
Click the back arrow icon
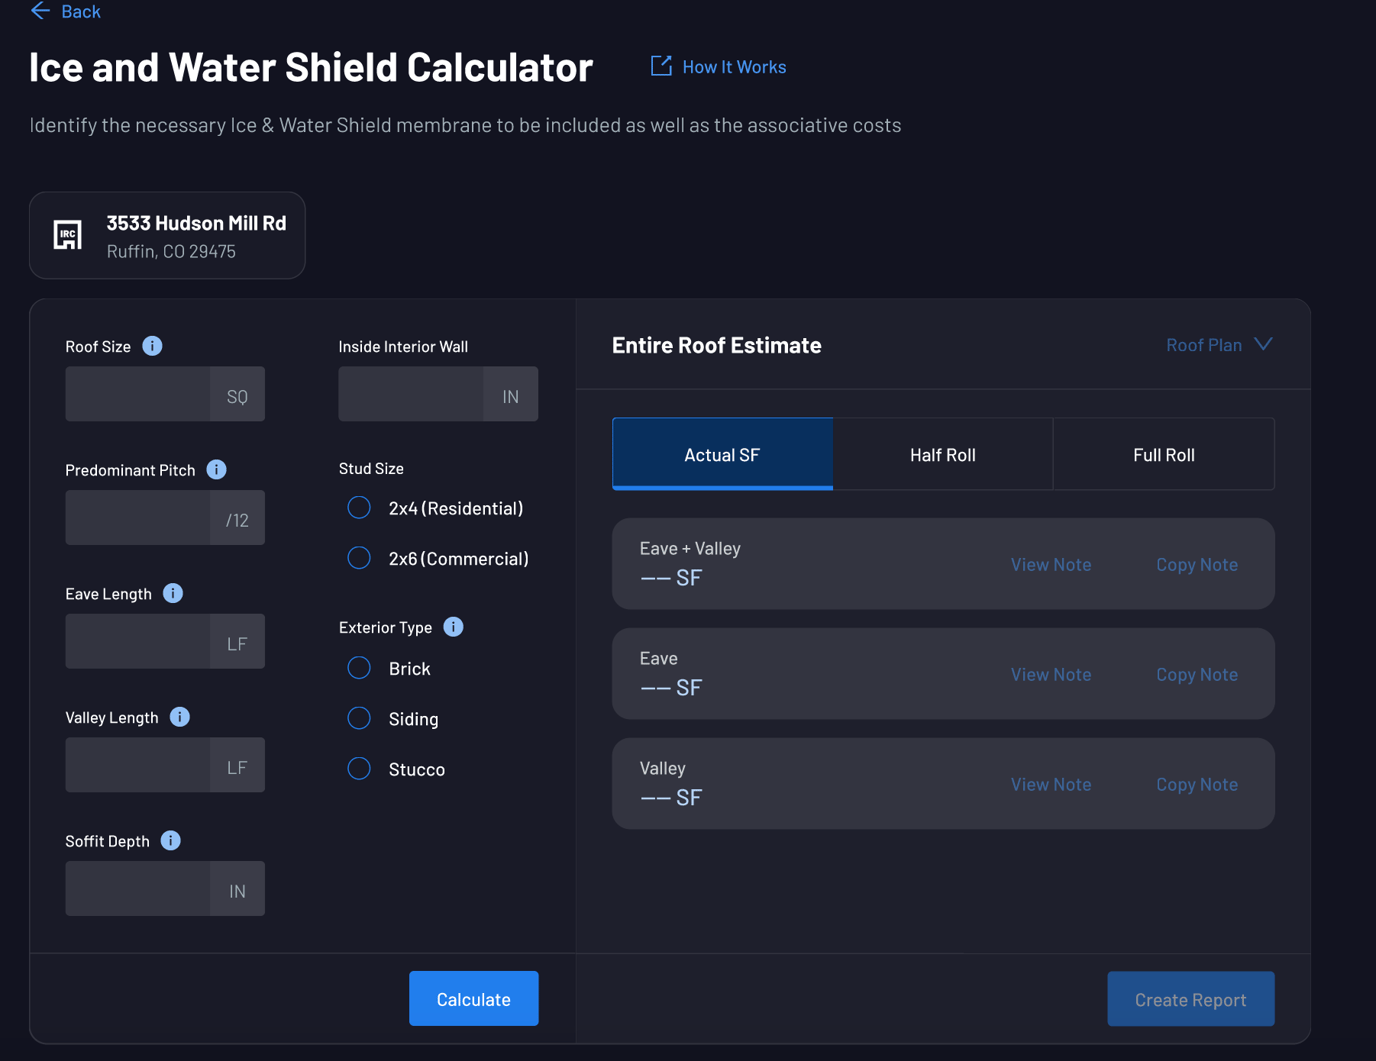coord(38,11)
